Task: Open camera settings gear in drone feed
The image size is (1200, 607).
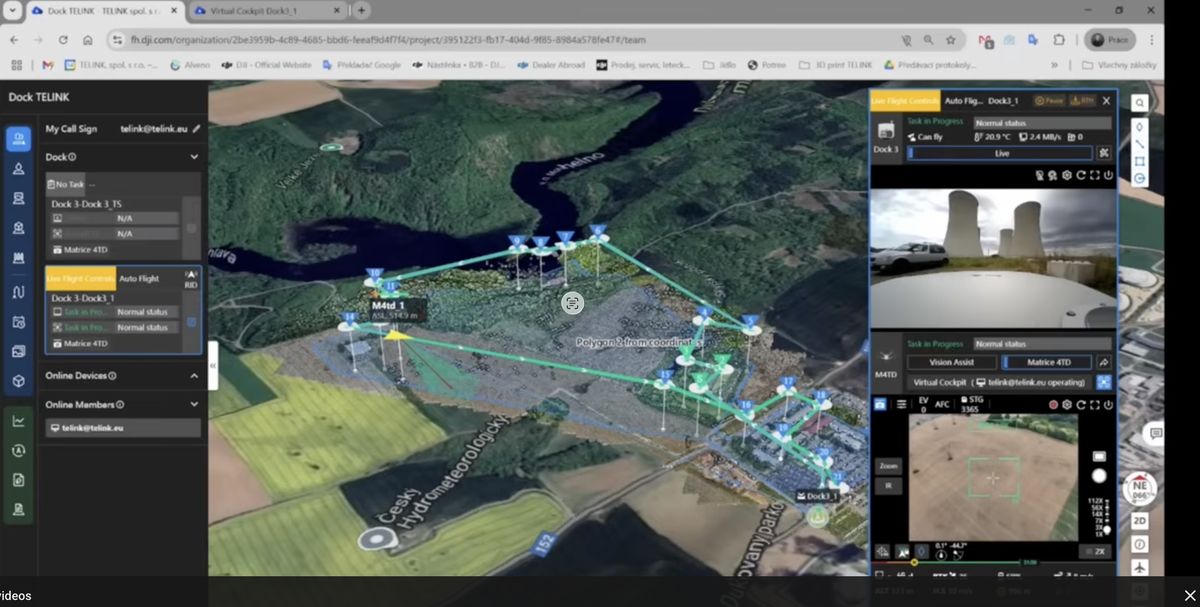Action: pyautogui.click(x=1067, y=405)
